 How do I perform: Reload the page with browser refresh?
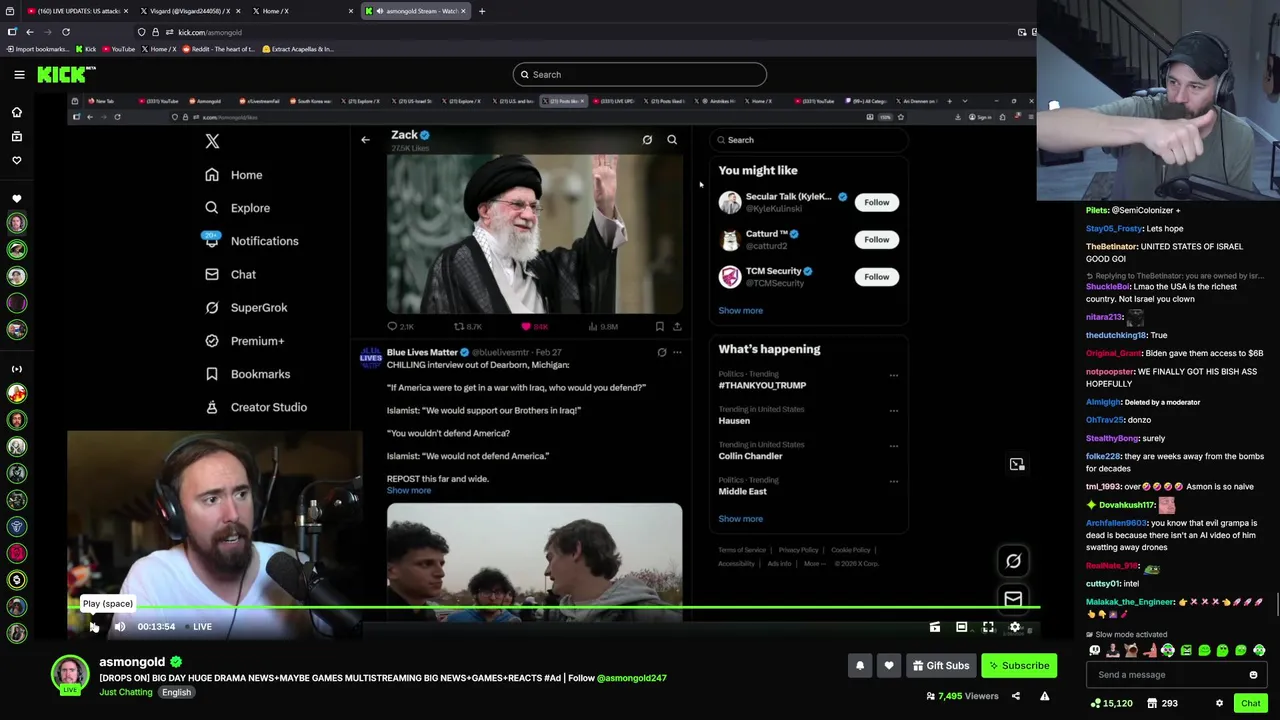coord(65,32)
